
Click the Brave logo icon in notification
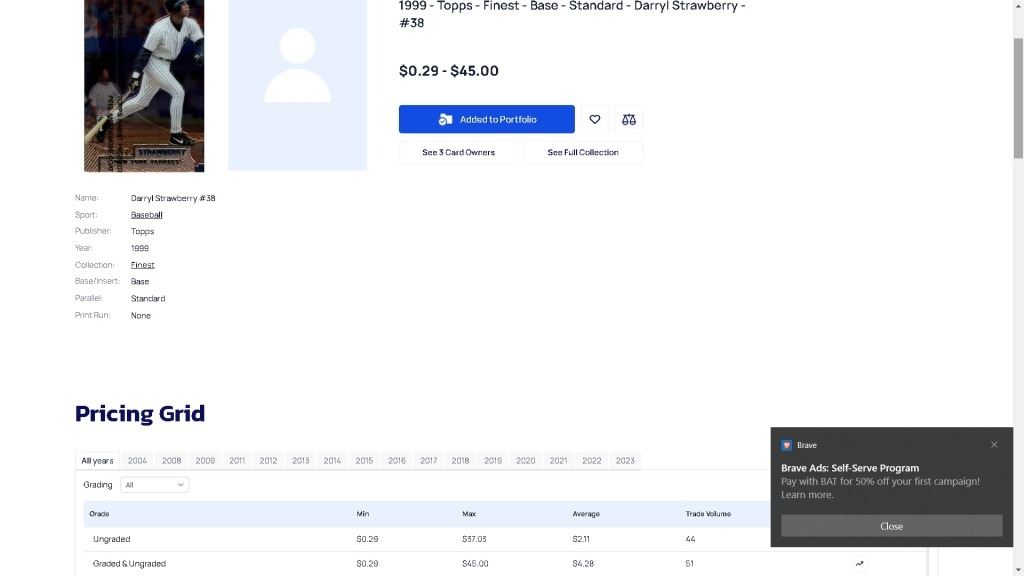787,445
